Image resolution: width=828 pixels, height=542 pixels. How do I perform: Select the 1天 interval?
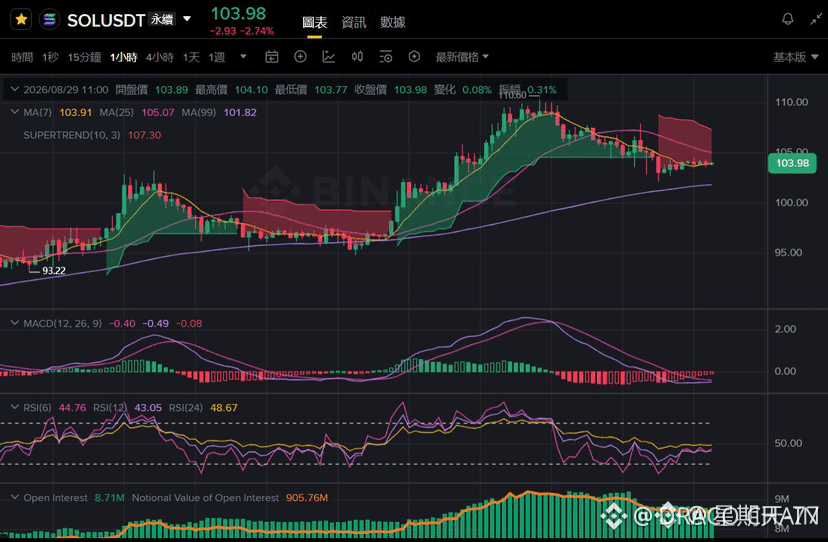191,57
